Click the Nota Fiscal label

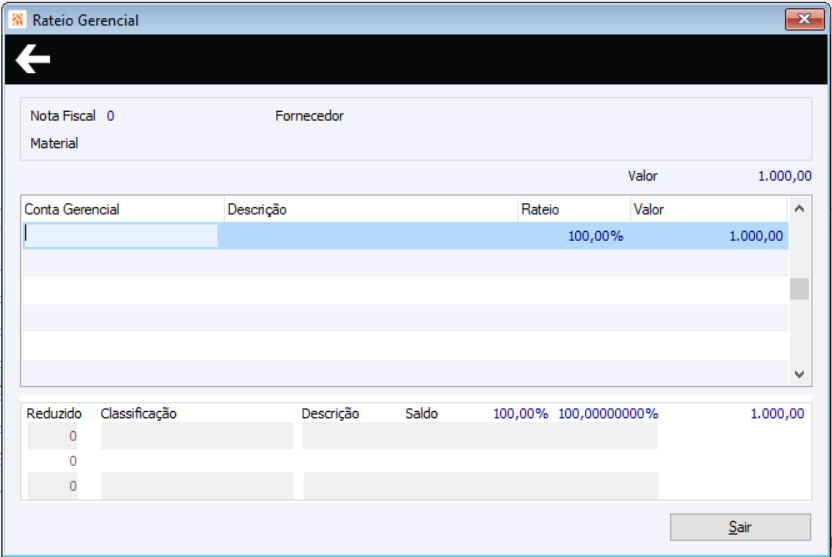click(63, 116)
